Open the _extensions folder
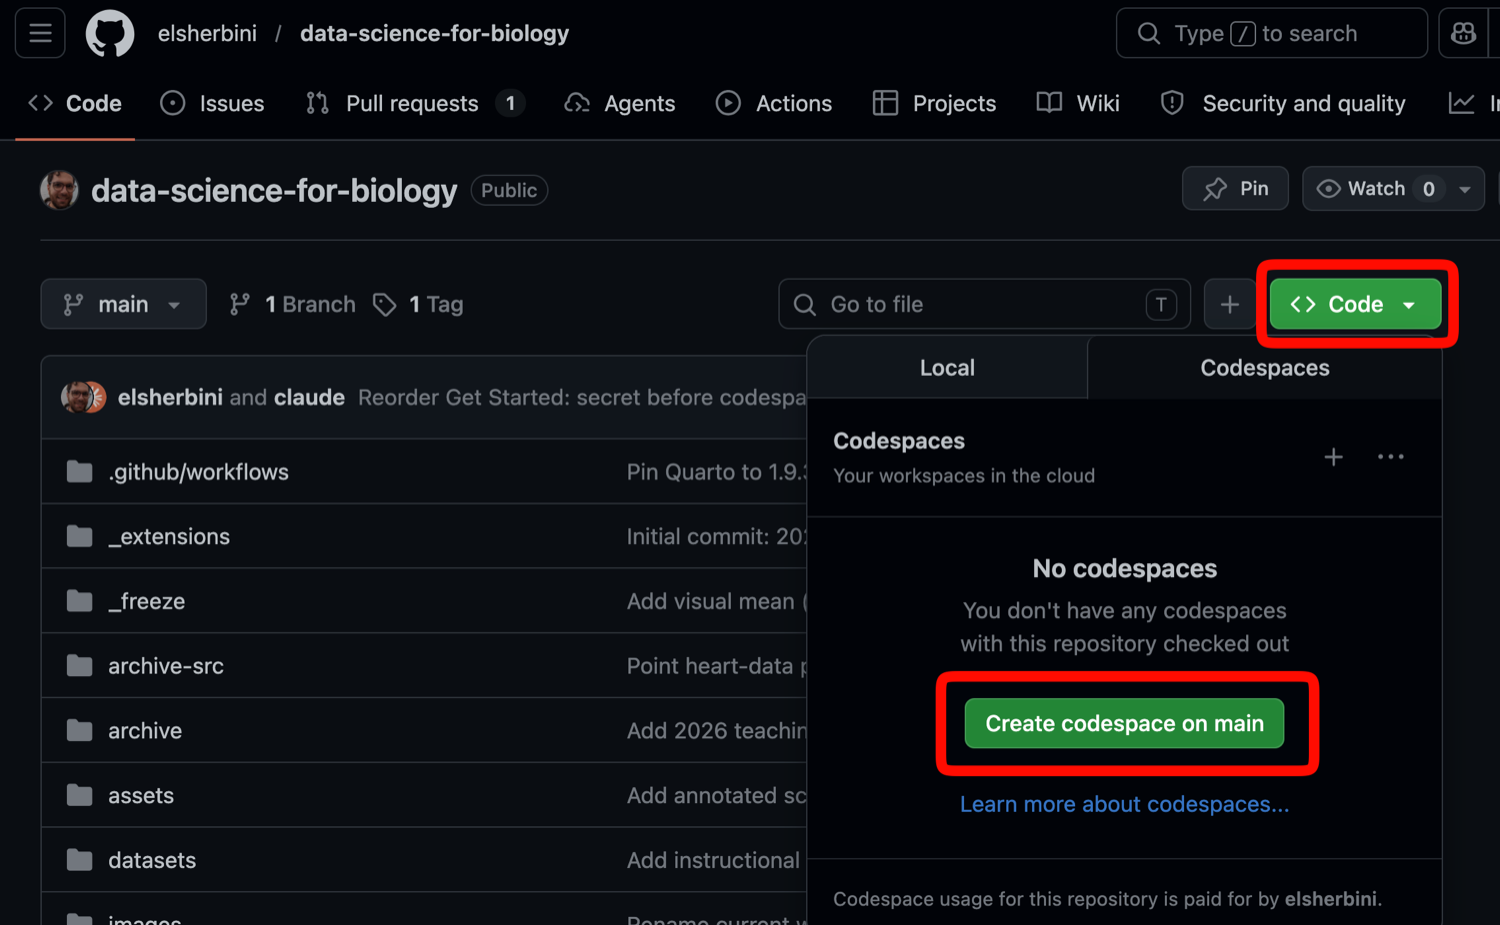The height and width of the screenshot is (925, 1500). click(x=169, y=536)
